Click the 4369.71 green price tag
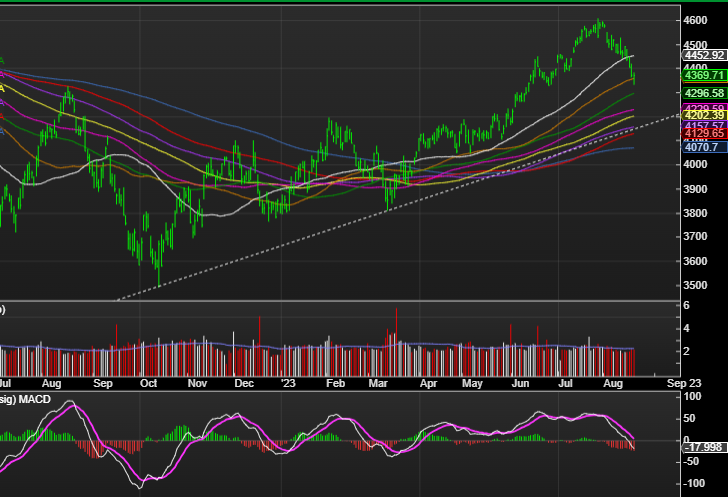This screenshot has height=497, width=728. pyautogui.click(x=704, y=75)
